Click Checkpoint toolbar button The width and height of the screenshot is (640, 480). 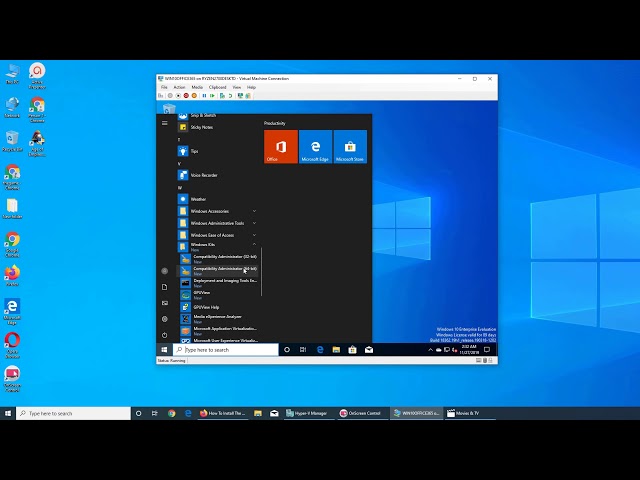pos(222,96)
